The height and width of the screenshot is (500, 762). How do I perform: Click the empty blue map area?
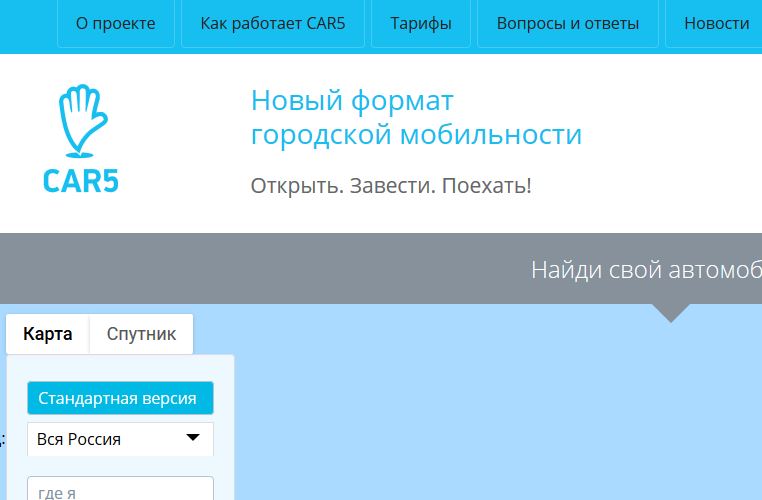[500, 420]
